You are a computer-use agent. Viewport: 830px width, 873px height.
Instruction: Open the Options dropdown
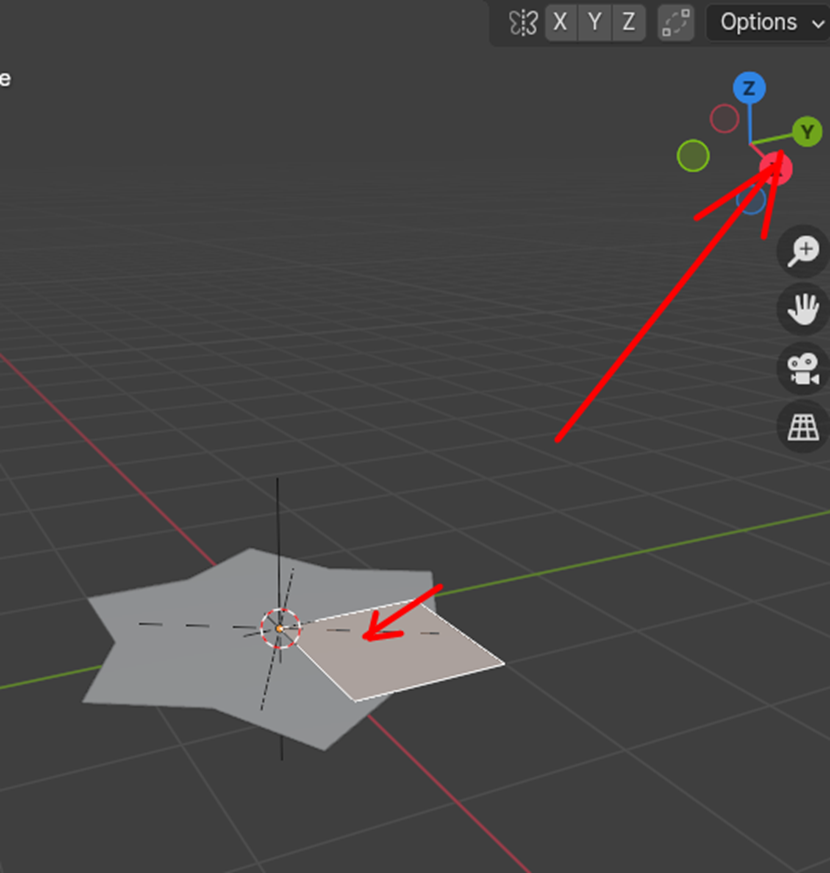click(758, 22)
